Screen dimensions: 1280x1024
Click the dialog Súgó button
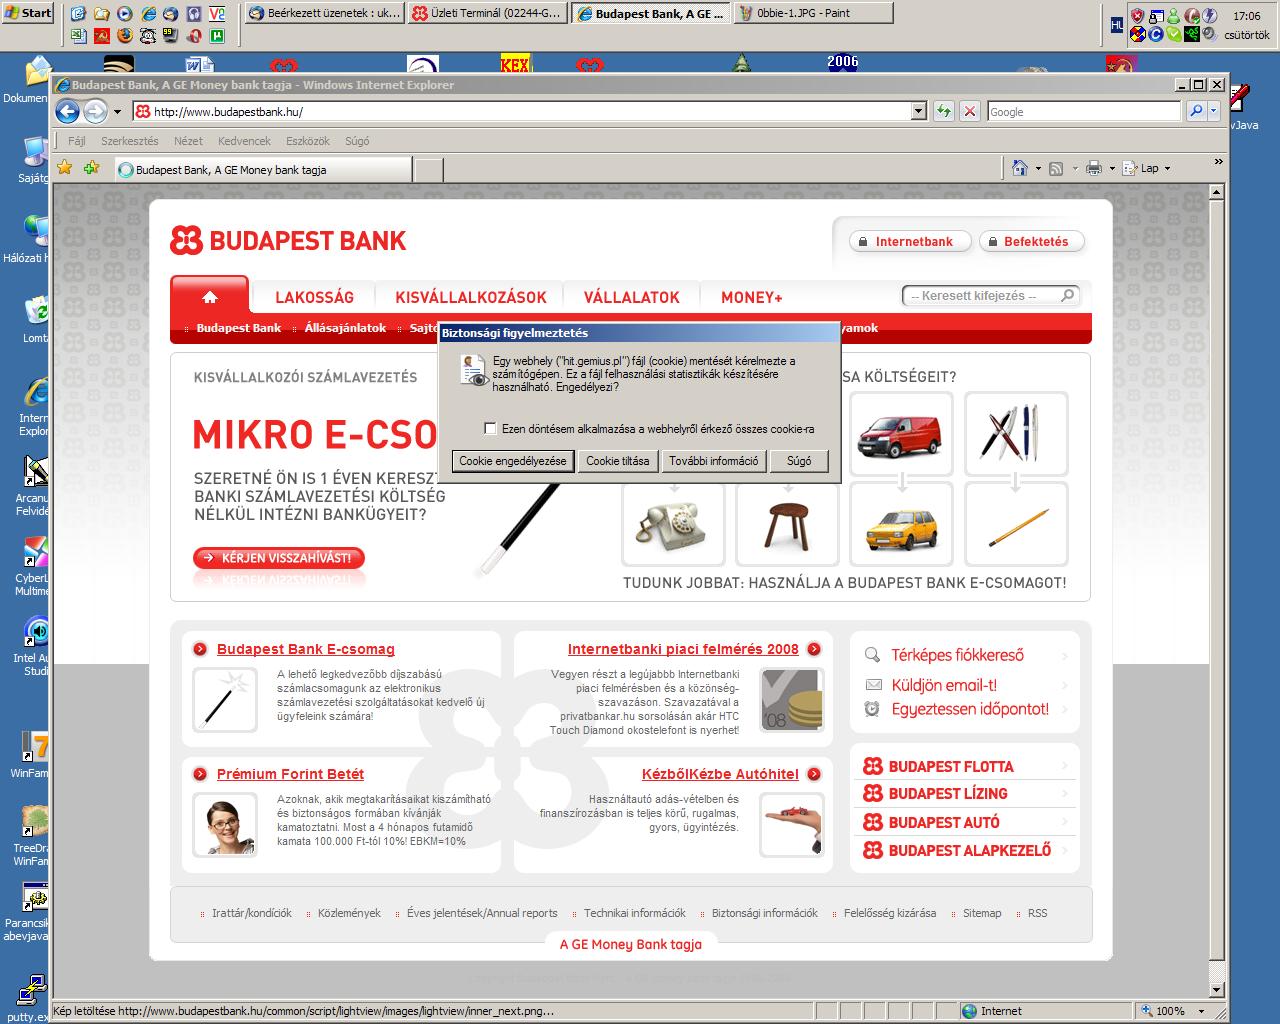tap(799, 461)
